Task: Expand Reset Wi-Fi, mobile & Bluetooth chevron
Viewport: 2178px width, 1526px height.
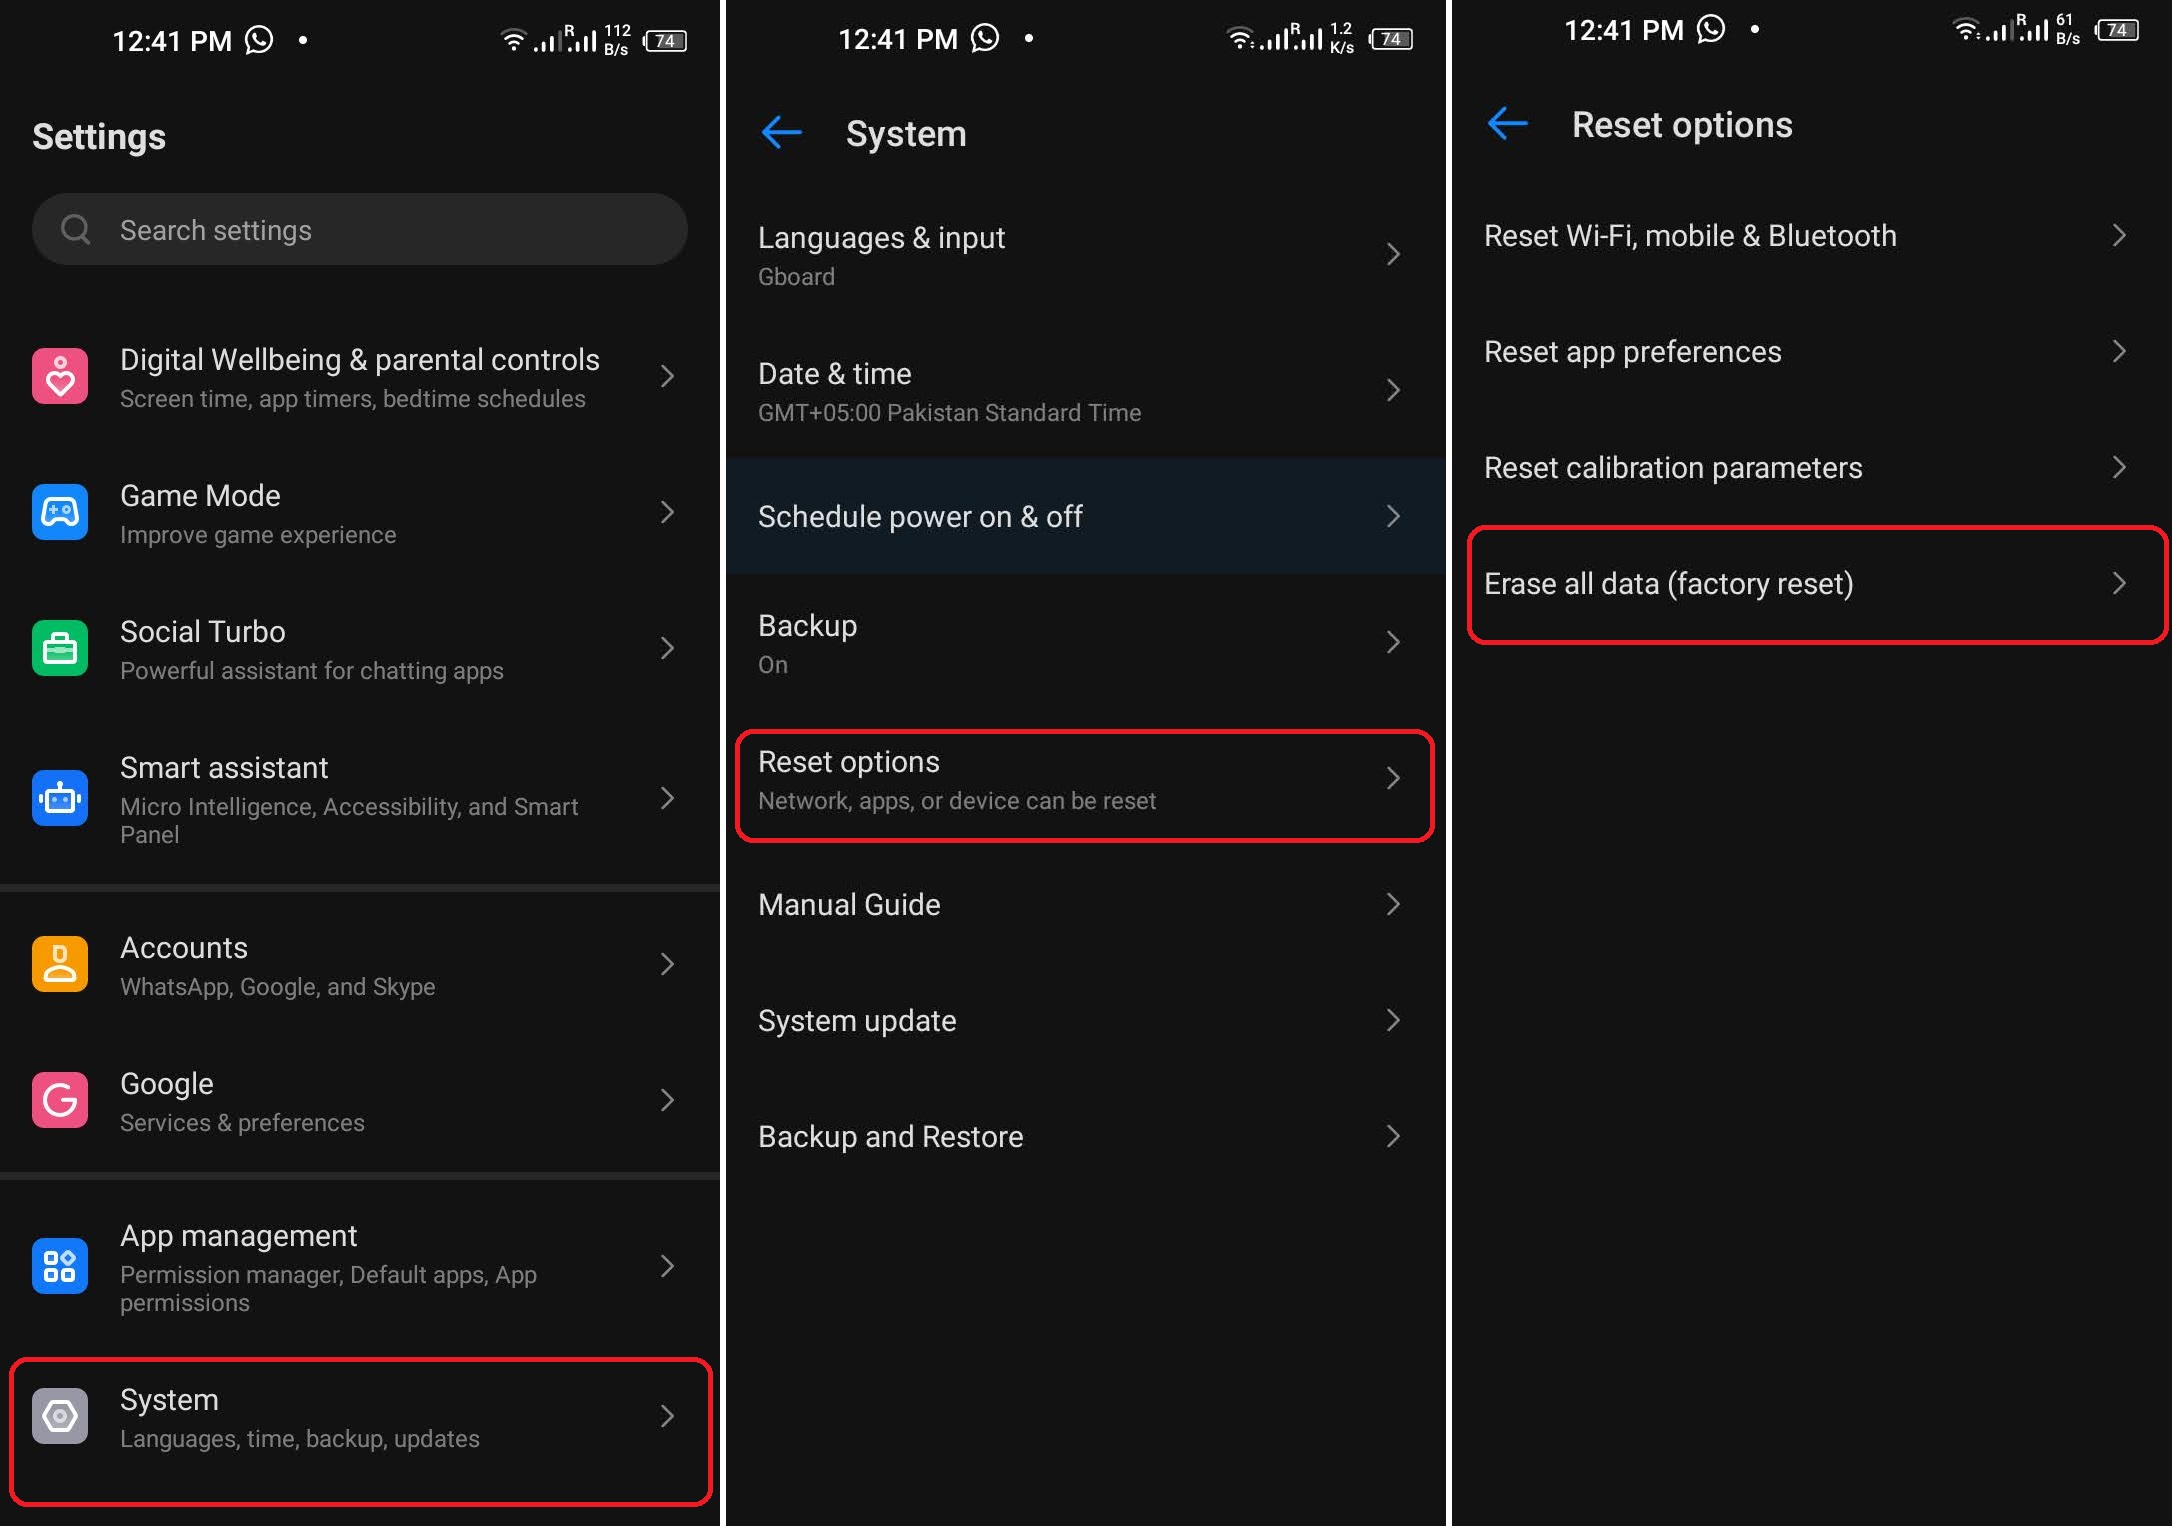Action: point(2119,235)
